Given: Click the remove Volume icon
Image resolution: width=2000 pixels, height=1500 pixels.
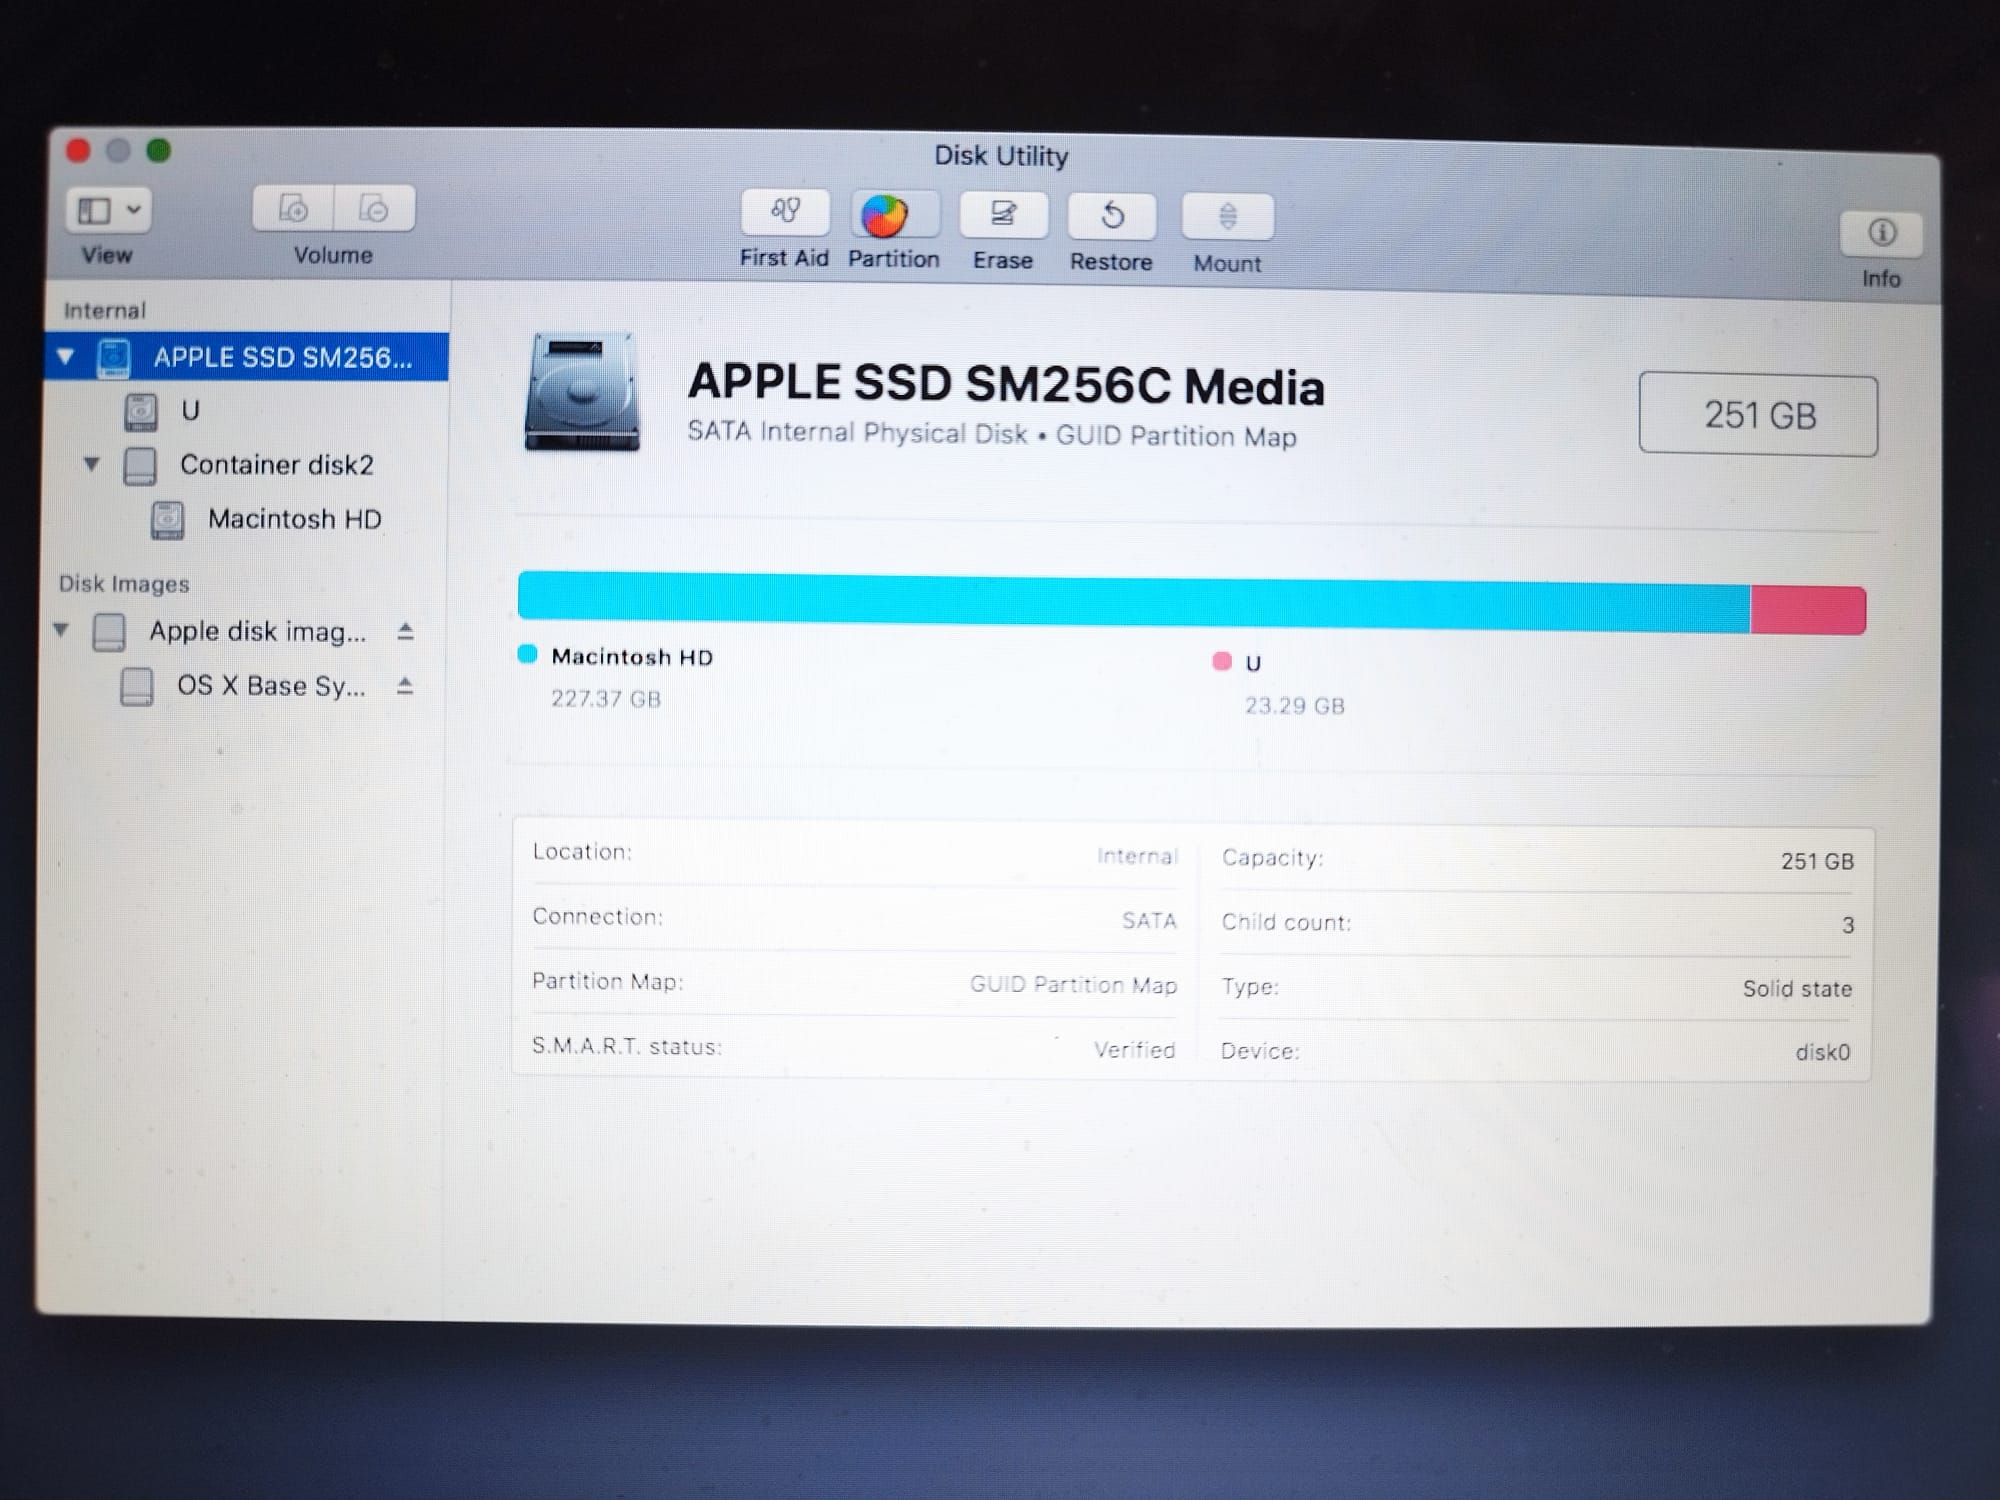Looking at the screenshot, I should (x=374, y=210).
